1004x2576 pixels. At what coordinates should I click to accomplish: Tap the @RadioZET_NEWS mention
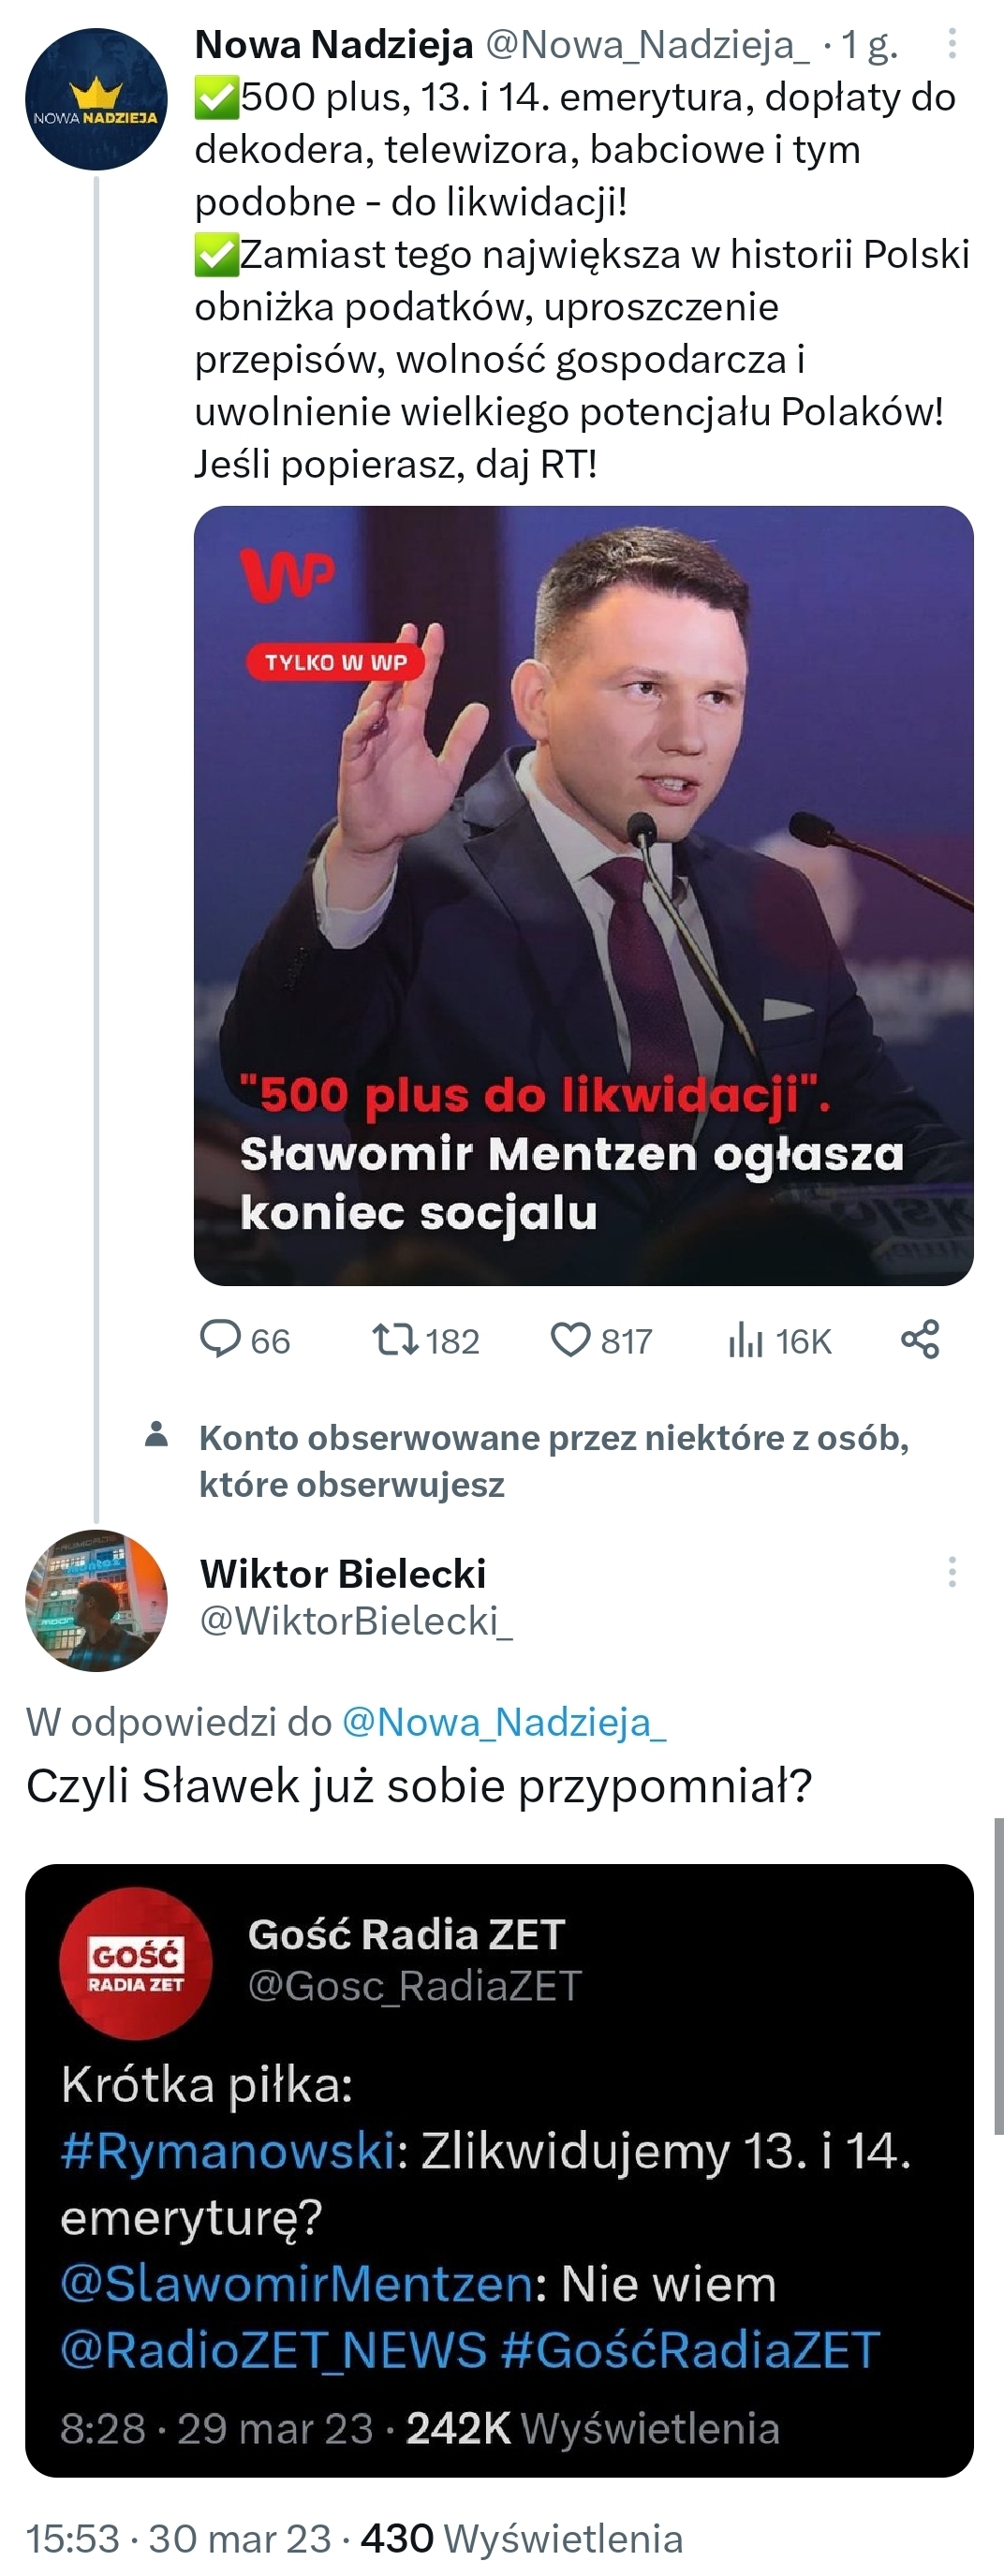coord(273,2350)
